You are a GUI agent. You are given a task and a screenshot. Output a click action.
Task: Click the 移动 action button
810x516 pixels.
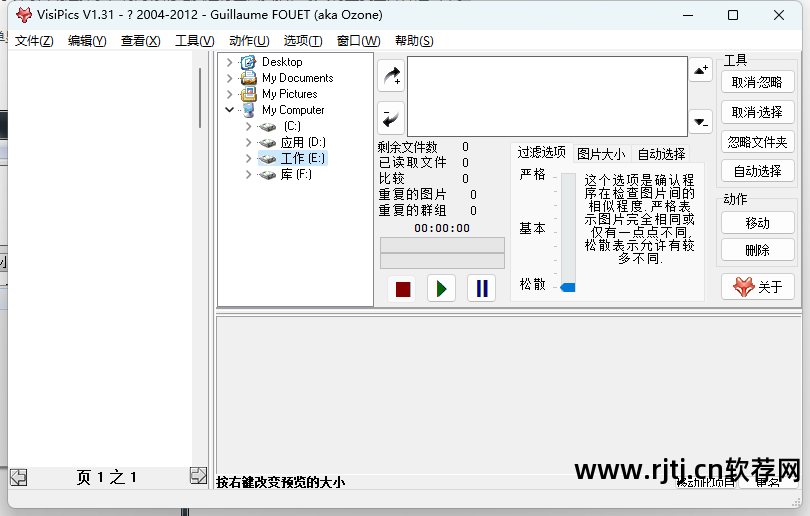[x=757, y=223]
